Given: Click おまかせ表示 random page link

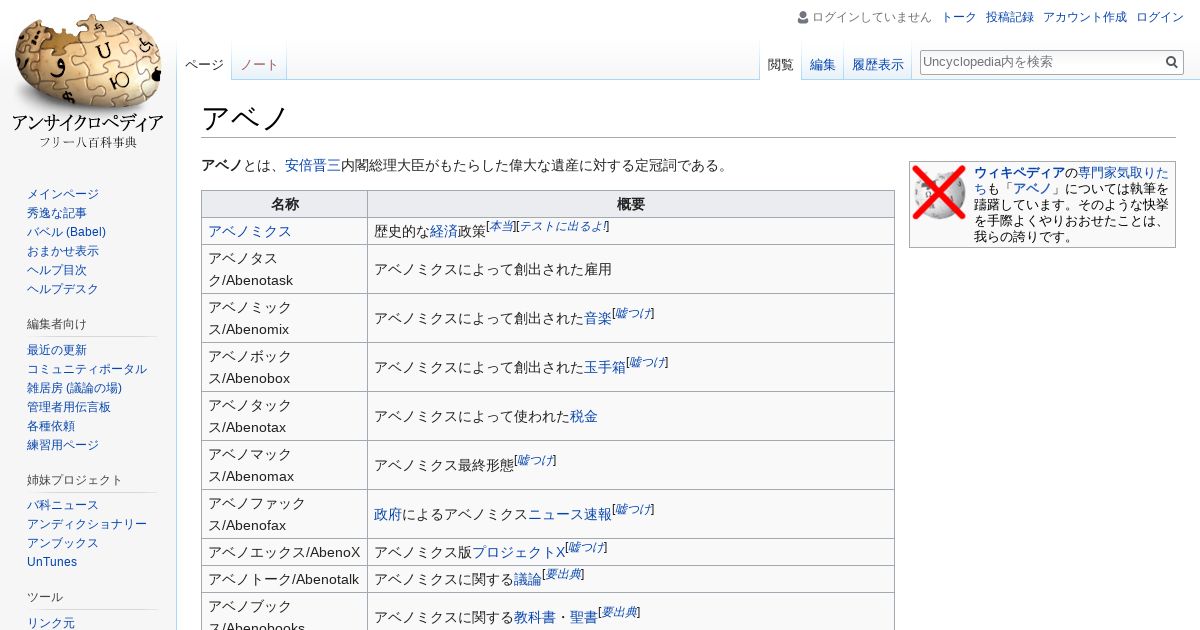Looking at the screenshot, I should pyautogui.click(x=63, y=251).
